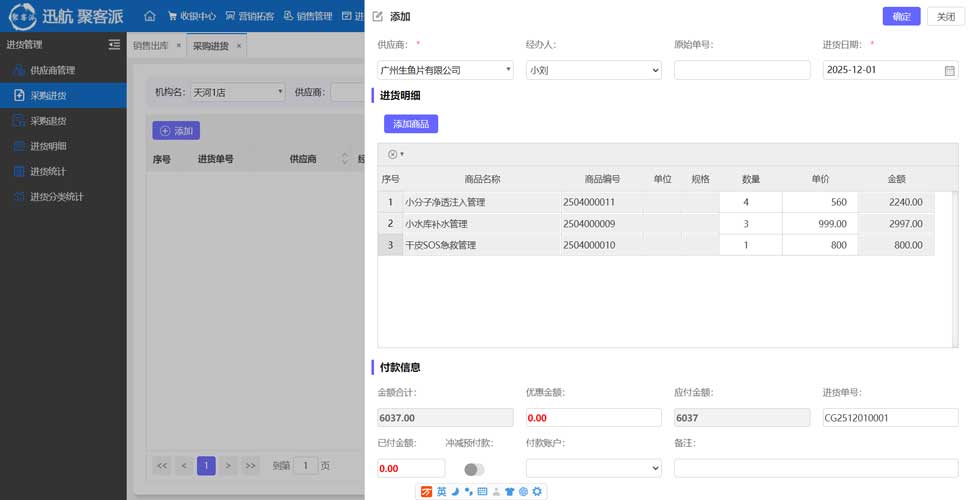Viewport: 971px width, 500px height.
Task: Edit unit price 800 for 干皮SOS急救管理
Action: (x=820, y=245)
